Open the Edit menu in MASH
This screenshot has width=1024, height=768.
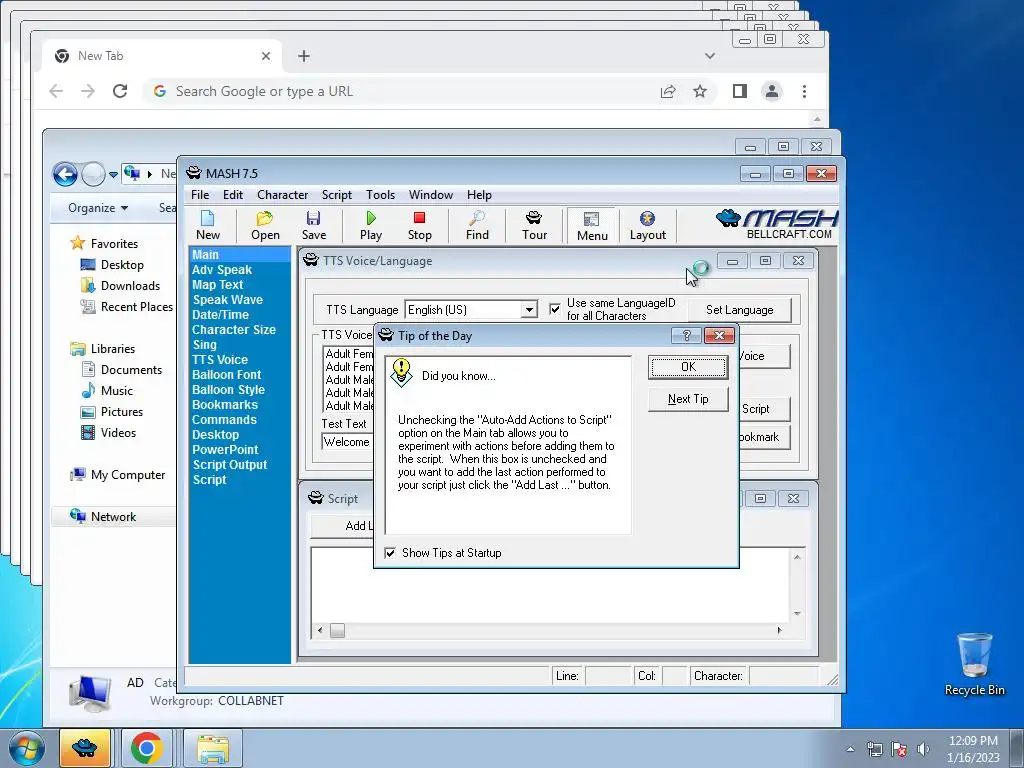coord(232,195)
